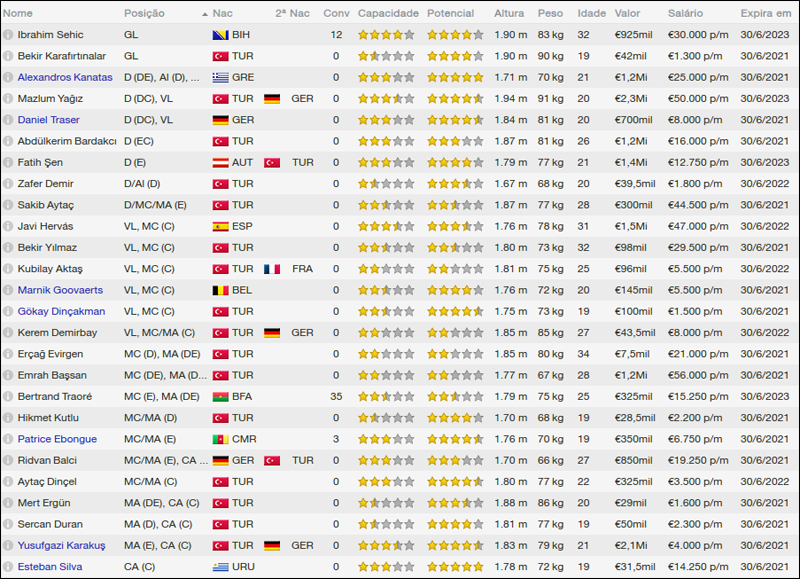
Task: Click the Idade column header
Action: click(x=591, y=14)
